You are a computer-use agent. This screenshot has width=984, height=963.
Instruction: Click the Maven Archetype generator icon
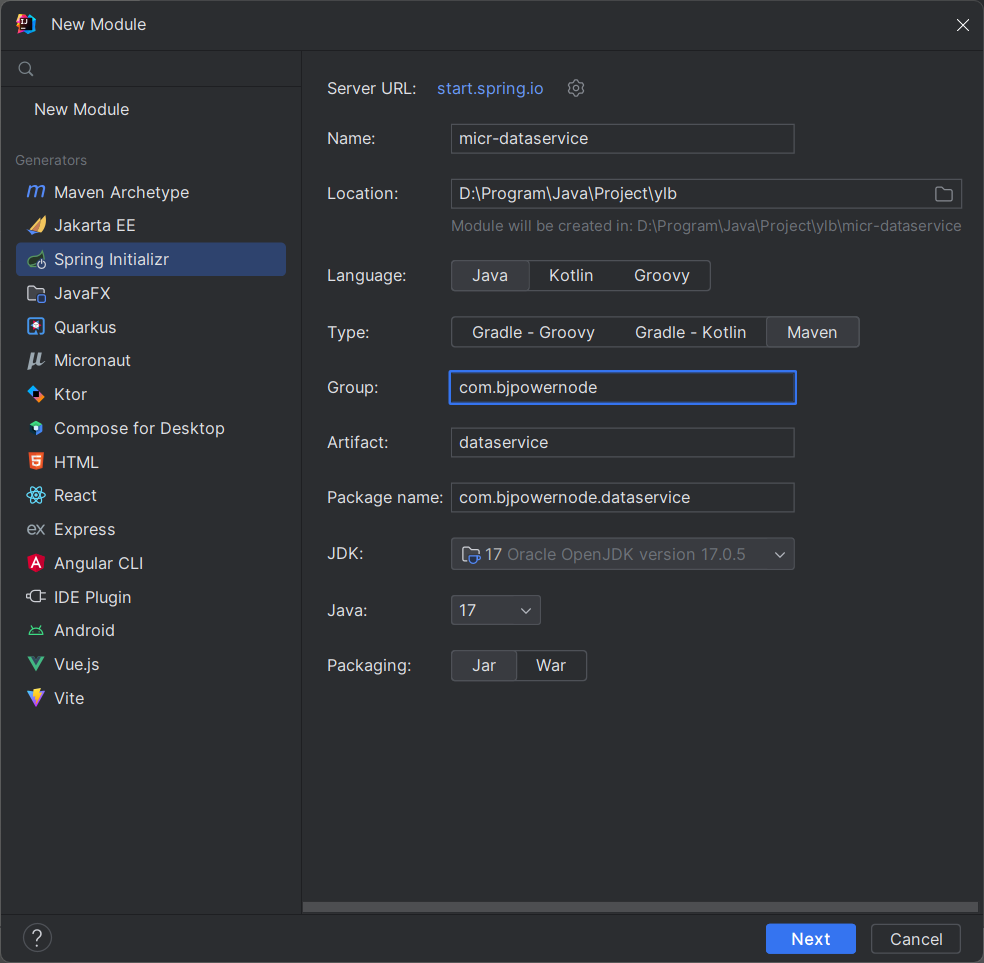36,191
